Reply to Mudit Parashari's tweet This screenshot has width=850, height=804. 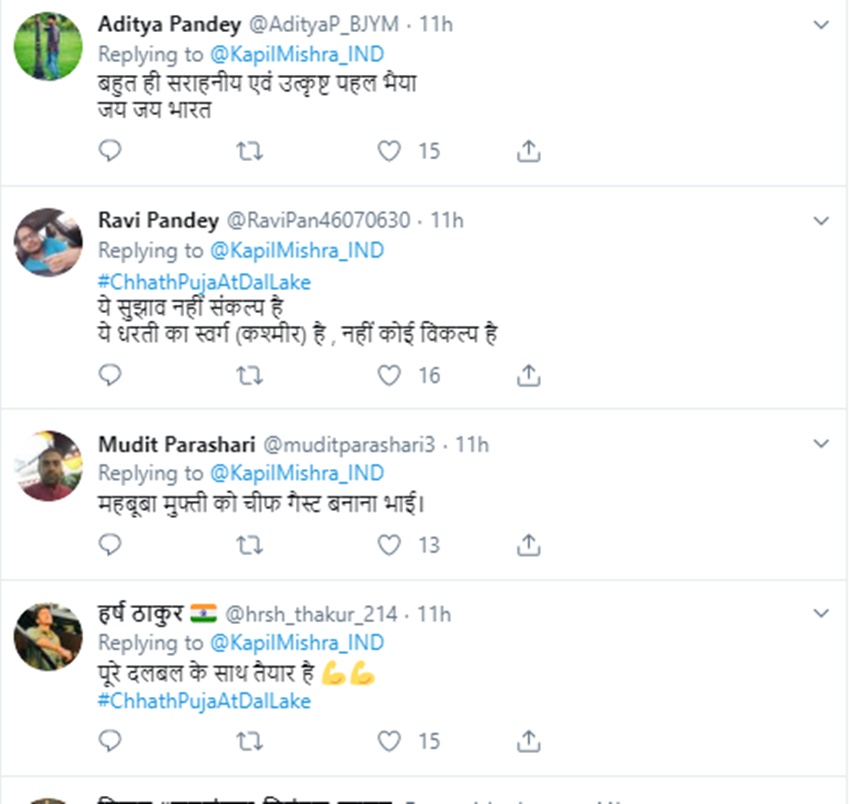pyautogui.click(x=110, y=545)
